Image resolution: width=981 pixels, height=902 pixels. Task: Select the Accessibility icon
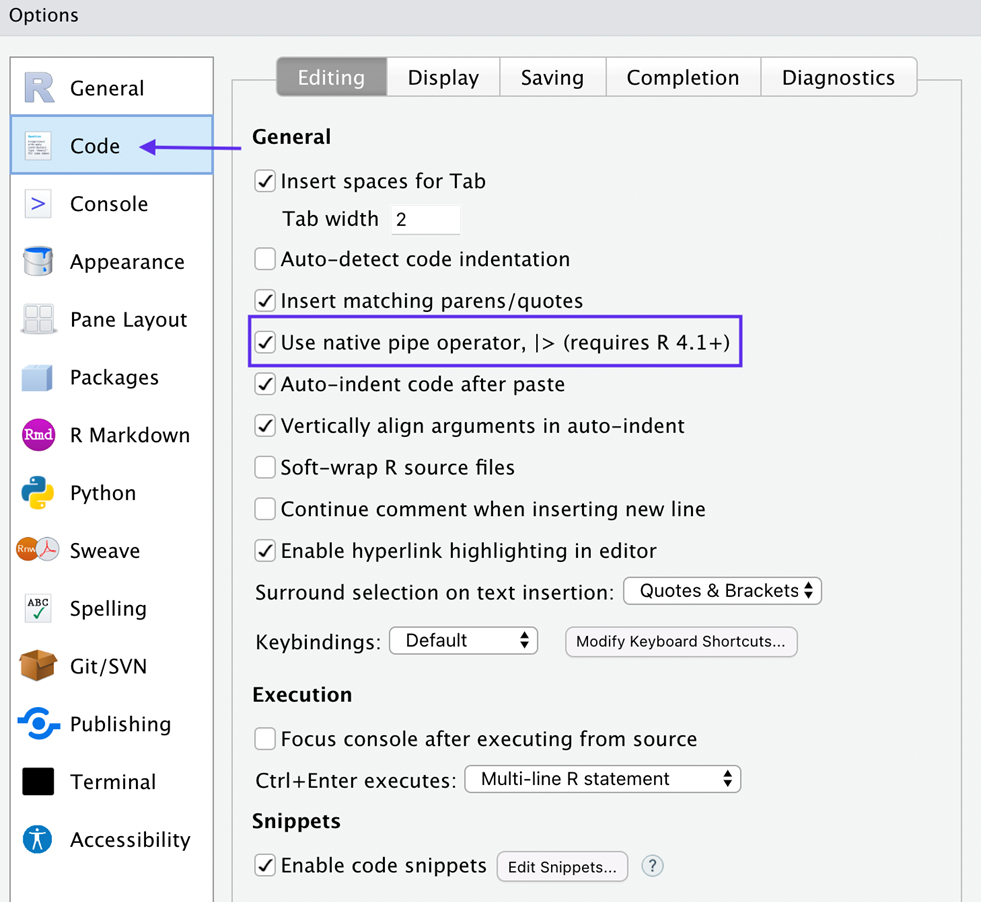38,840
